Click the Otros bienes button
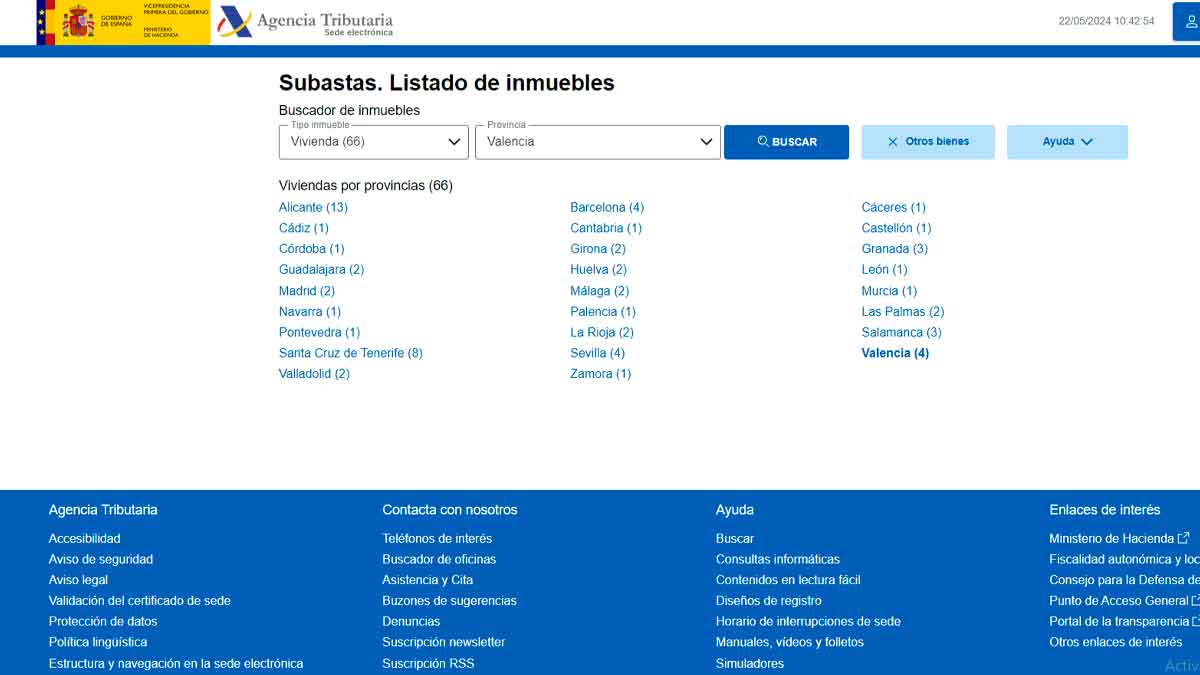This screenshot has height=675, width=1200. click(928, 142)
